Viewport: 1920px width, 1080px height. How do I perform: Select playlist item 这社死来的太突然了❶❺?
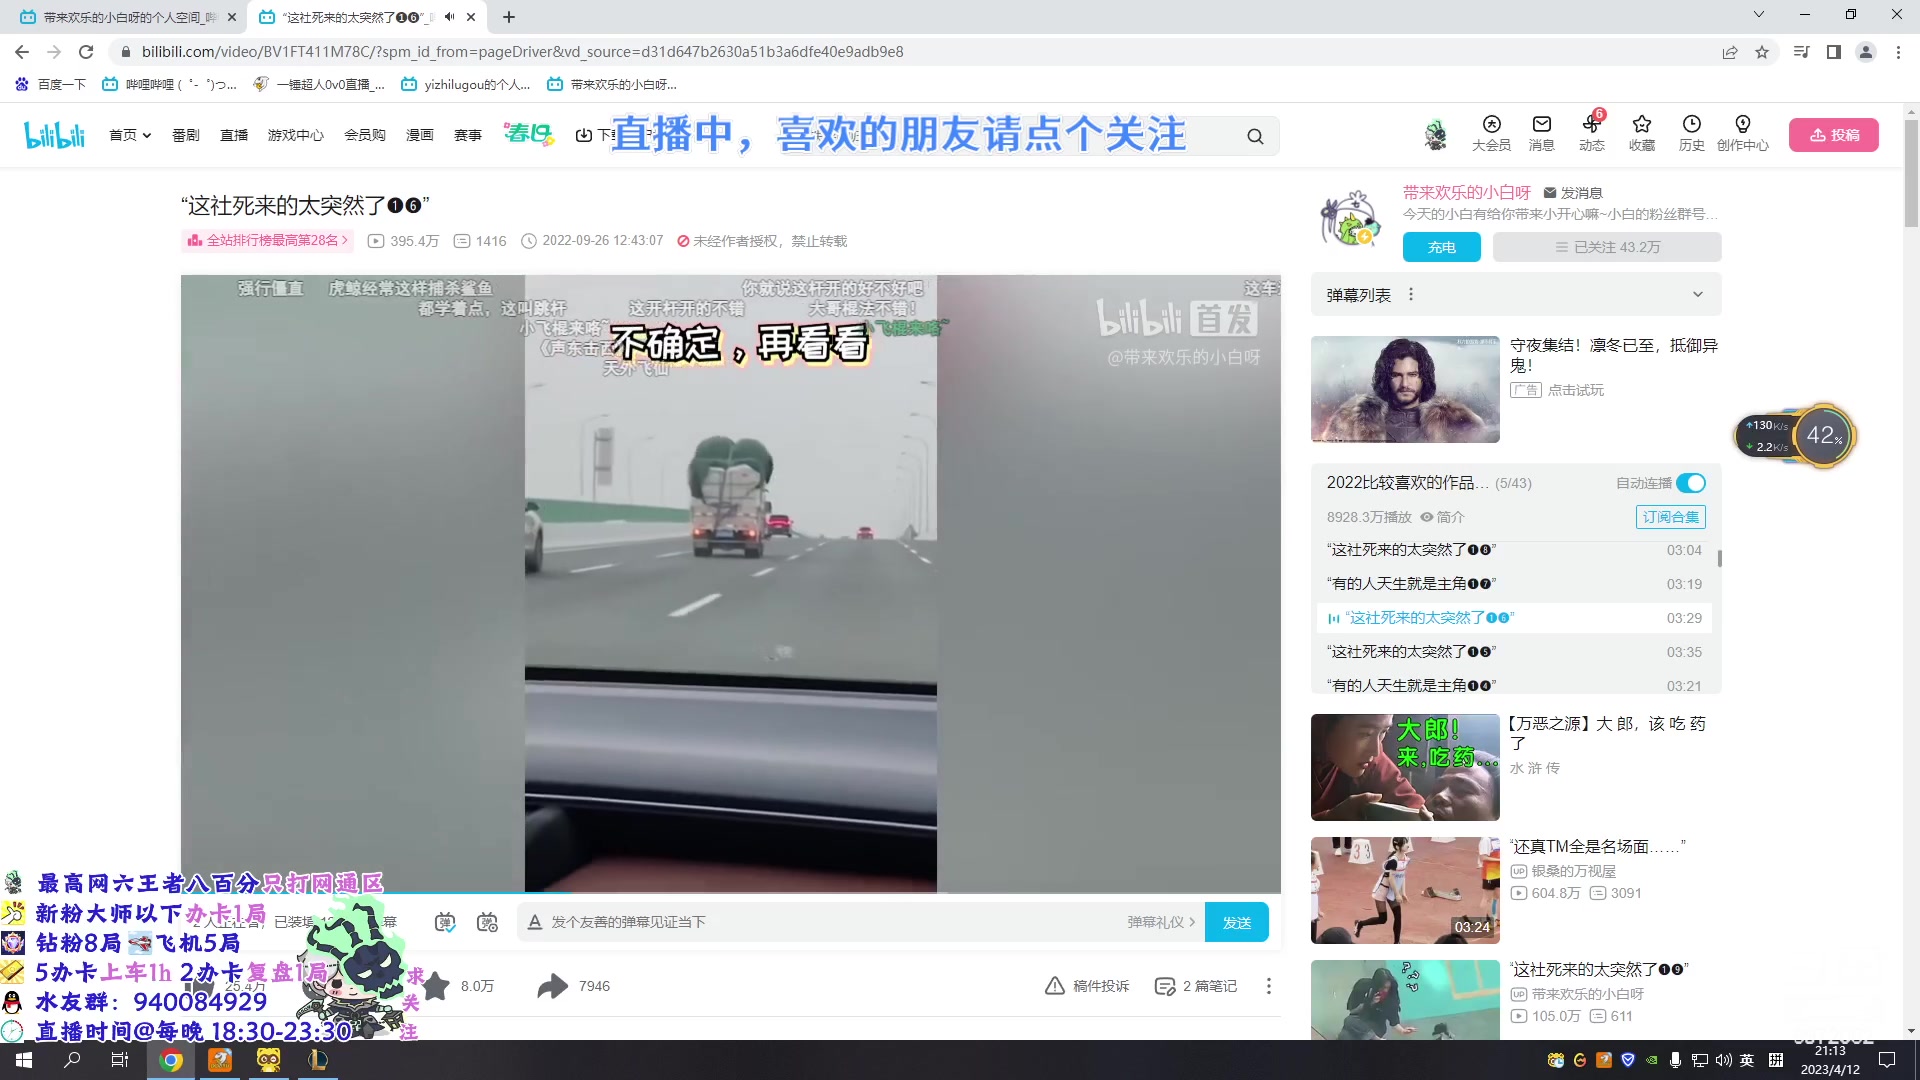pyautogui.click(x=1514, y=652)
